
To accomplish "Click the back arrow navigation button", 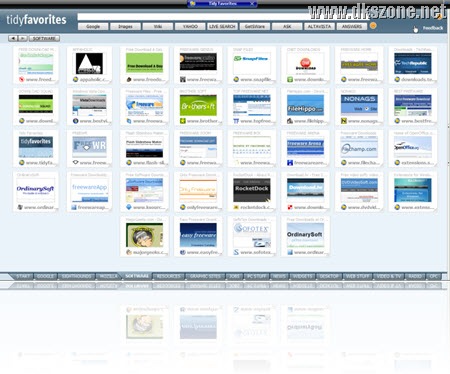I will pos(13,38).
